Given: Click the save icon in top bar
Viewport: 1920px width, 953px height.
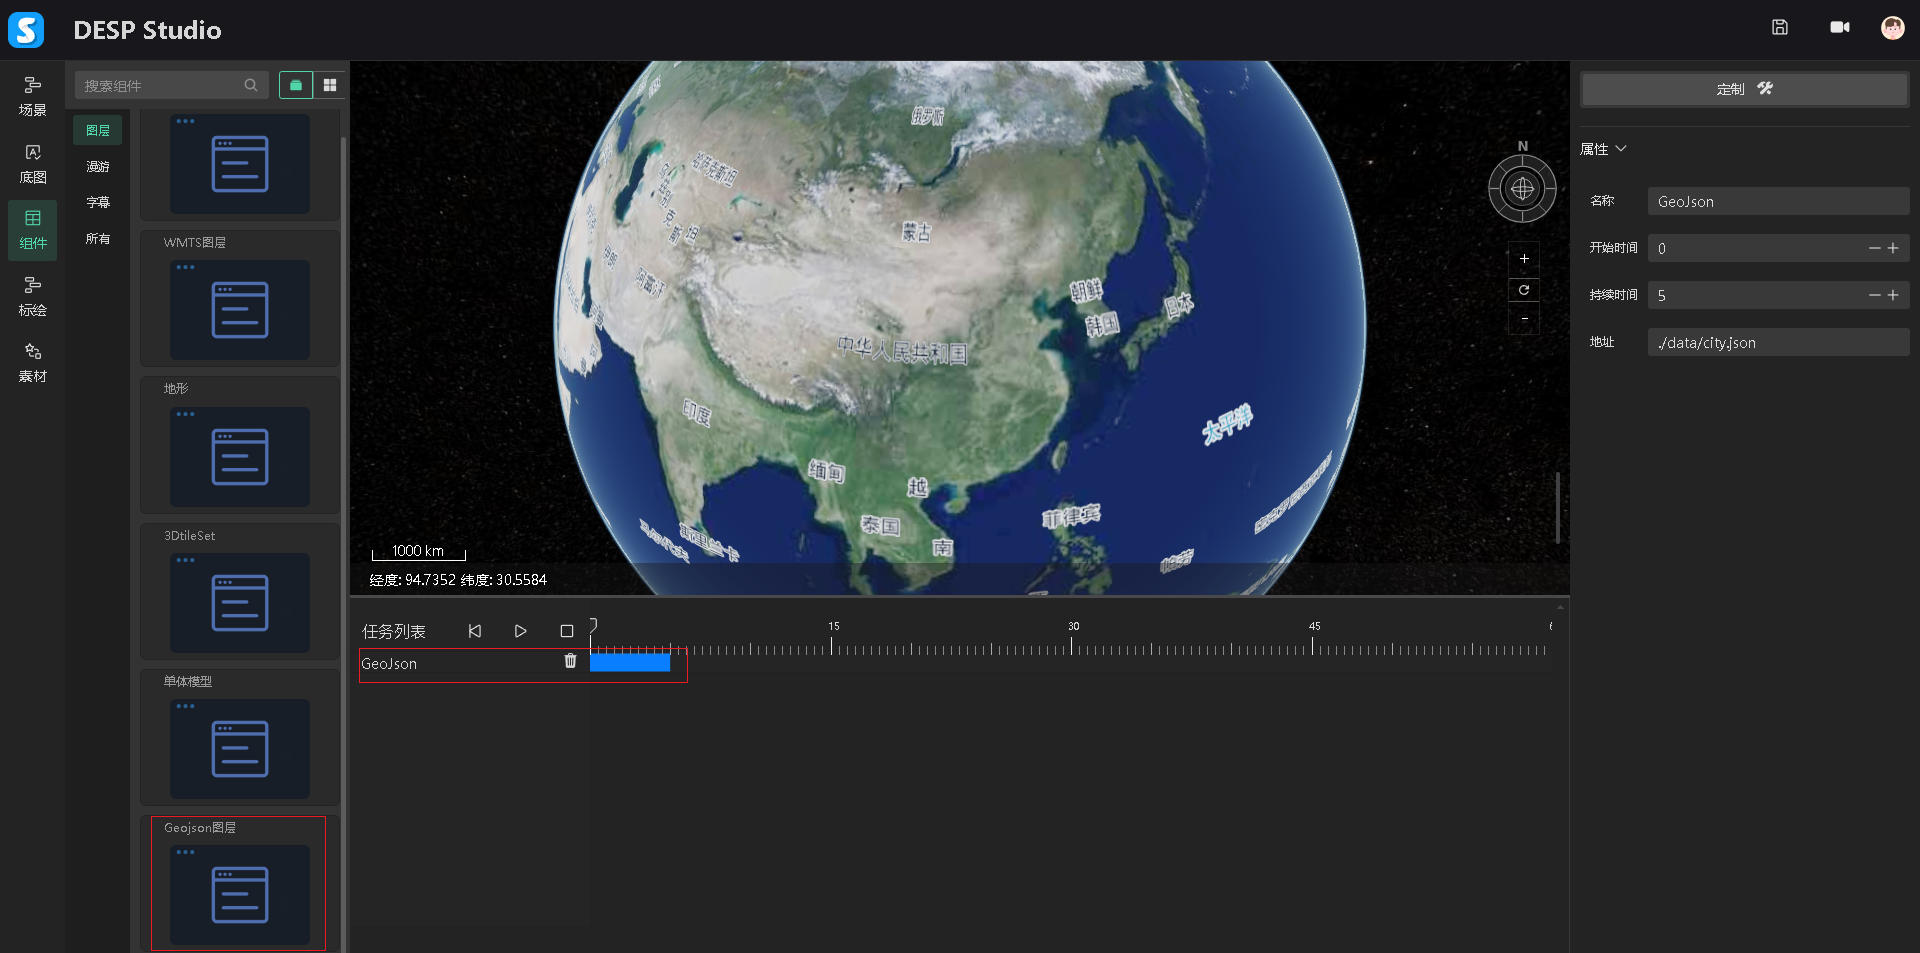Looking at the screenshot, I should click(x=1779, y=28).
